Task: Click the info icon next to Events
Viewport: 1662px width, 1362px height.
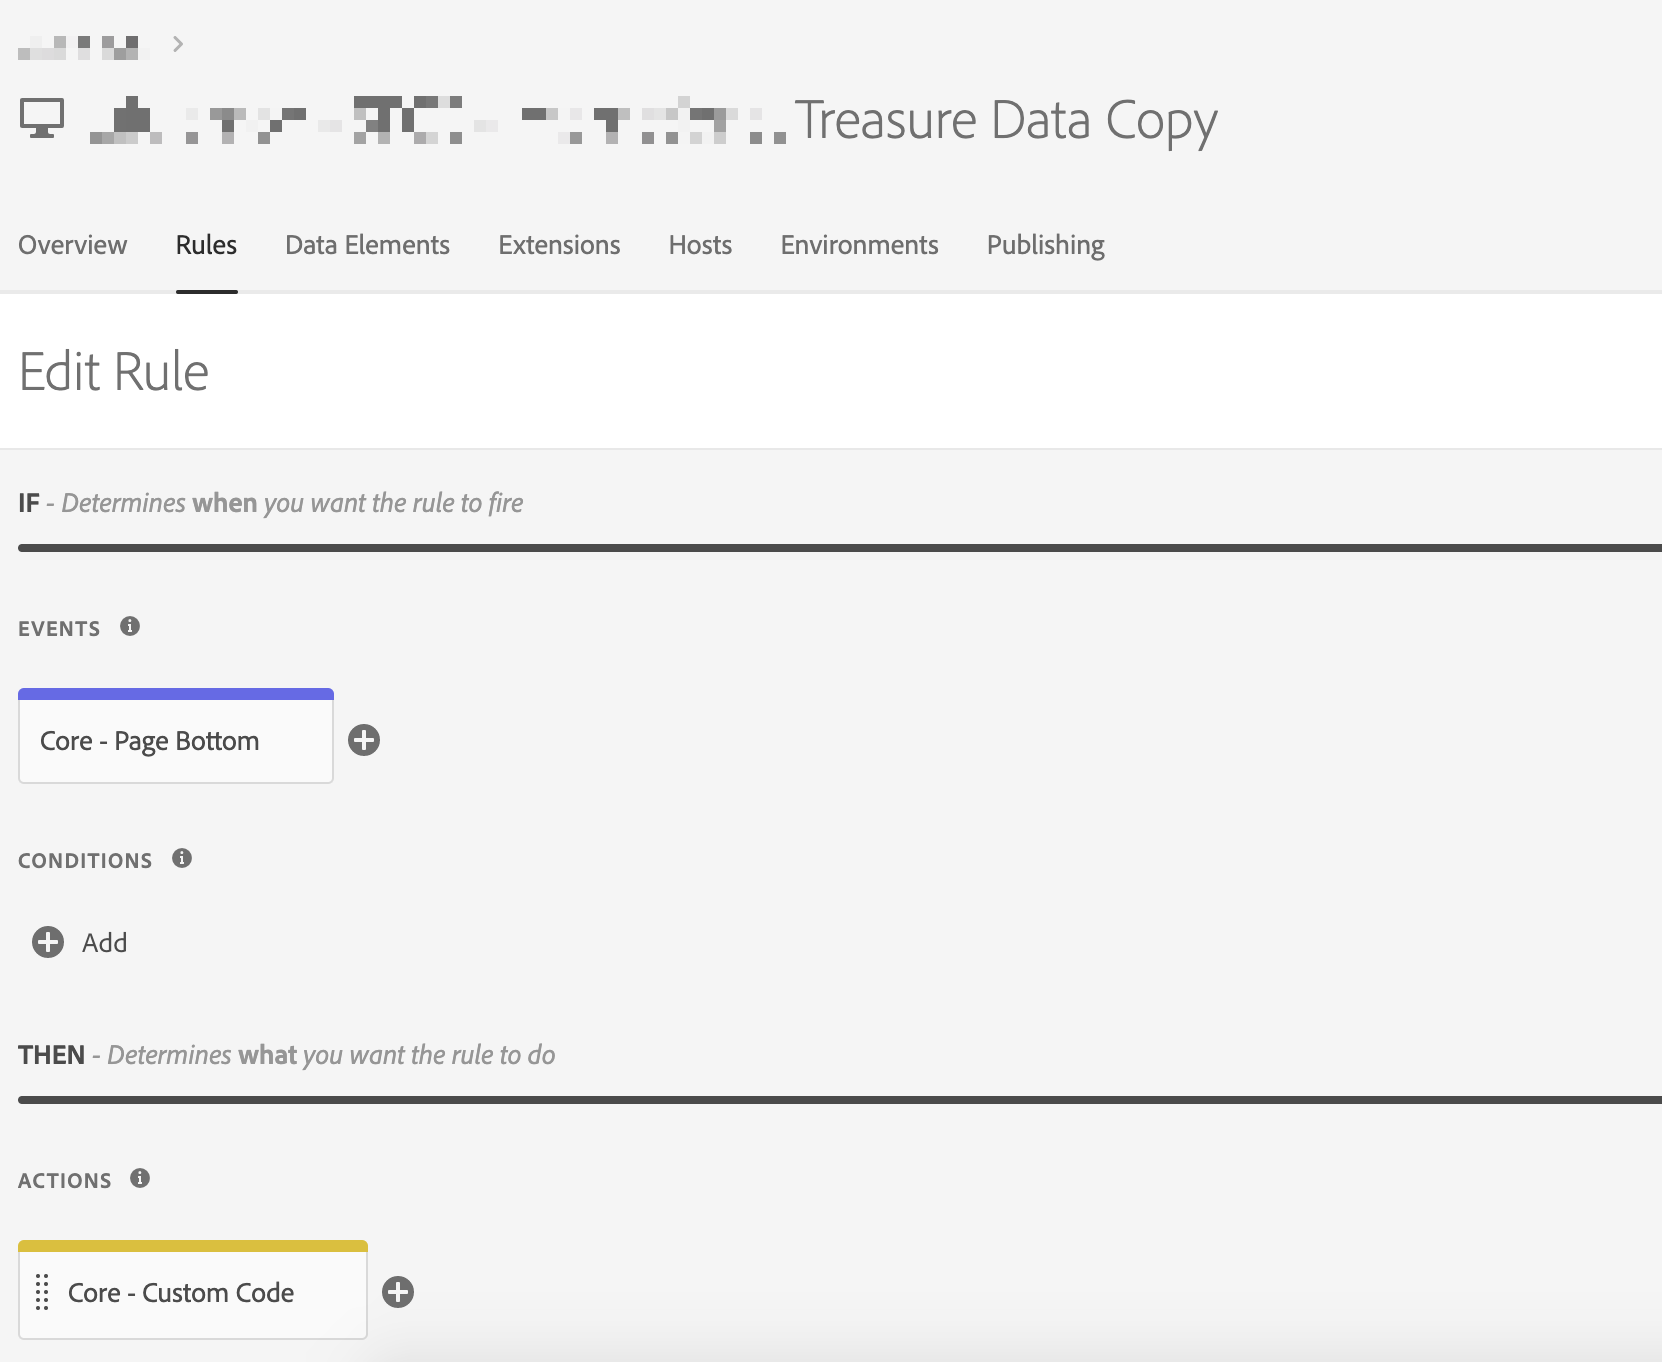Action: (x=130, y=627)
